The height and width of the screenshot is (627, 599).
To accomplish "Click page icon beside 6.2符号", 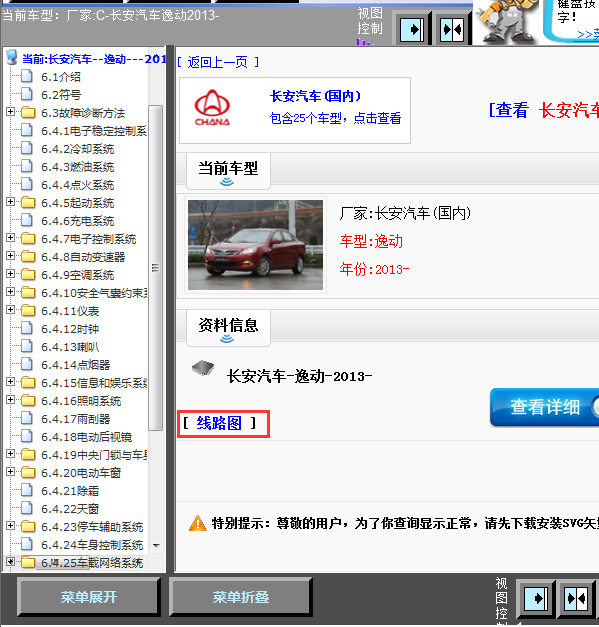I will tap(27, 94).
